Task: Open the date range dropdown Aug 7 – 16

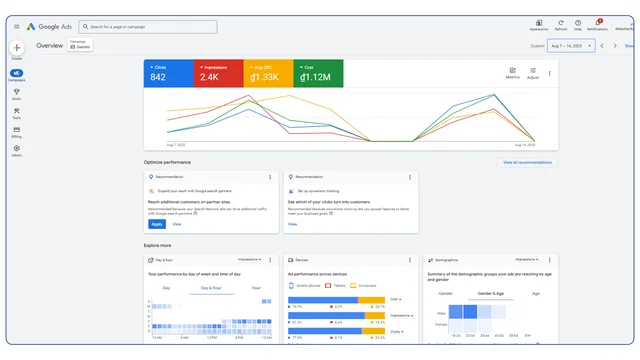Action: click(x=571, y=46)
